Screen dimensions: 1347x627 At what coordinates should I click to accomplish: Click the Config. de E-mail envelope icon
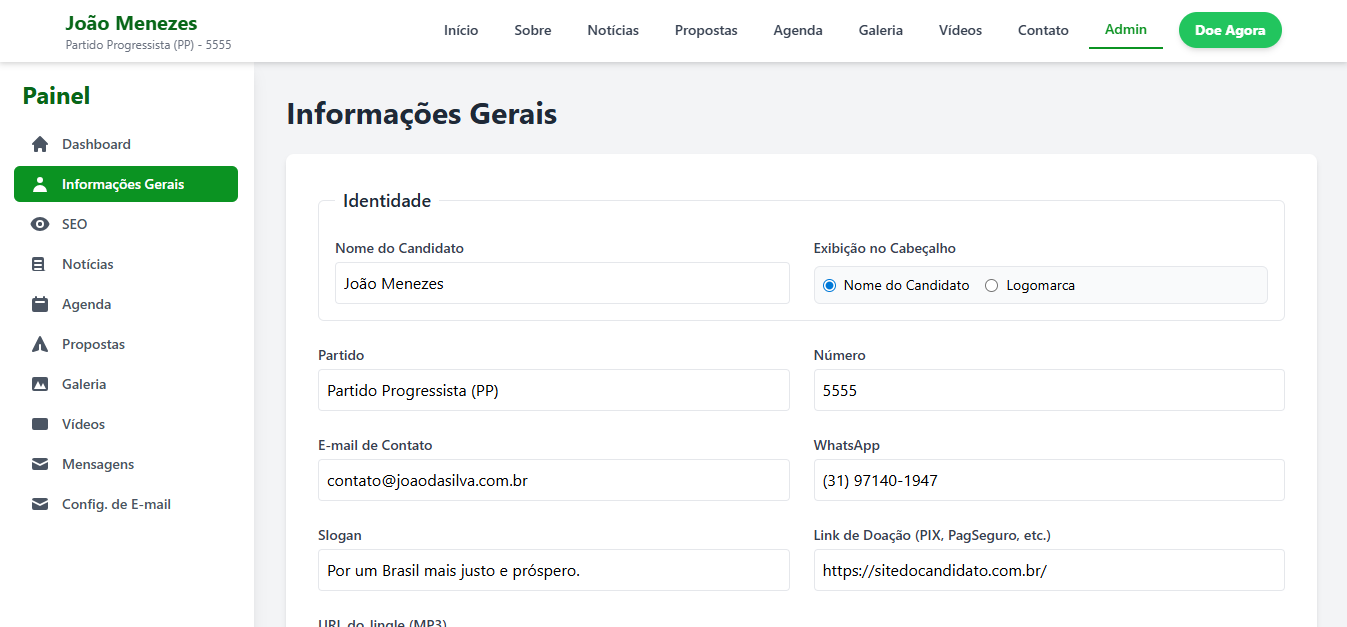point(40,504)
